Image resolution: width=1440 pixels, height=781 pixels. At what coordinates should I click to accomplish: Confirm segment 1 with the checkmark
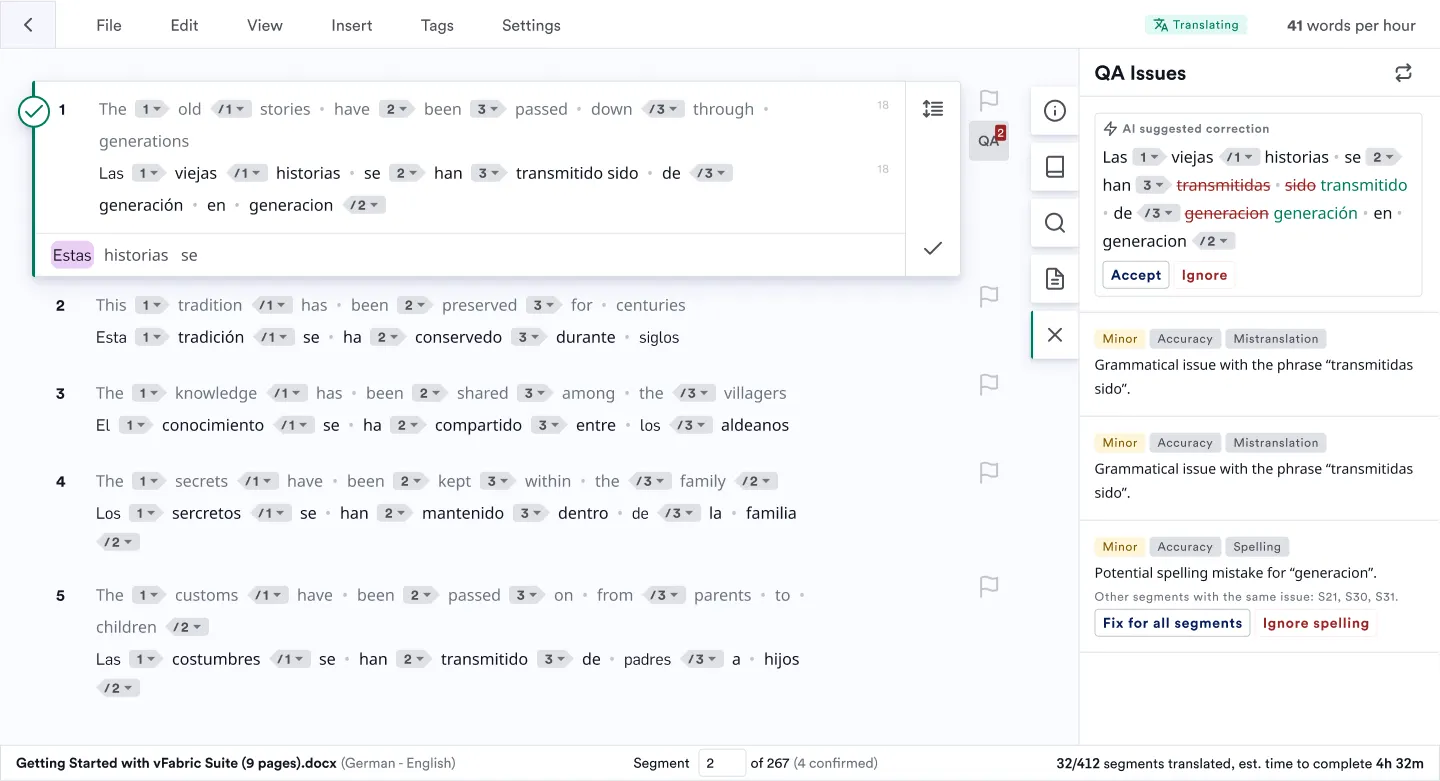pyautogui.click(x=931, y=248)
